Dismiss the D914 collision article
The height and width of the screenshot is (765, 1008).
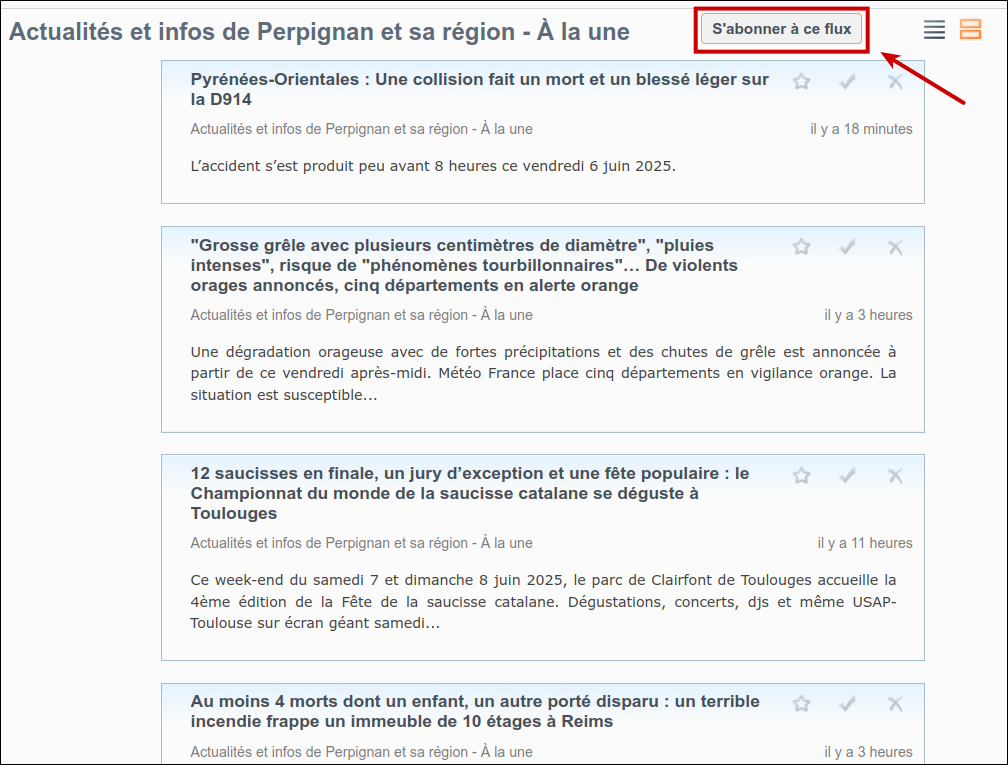pyautogui.click(x=895, y=82)
